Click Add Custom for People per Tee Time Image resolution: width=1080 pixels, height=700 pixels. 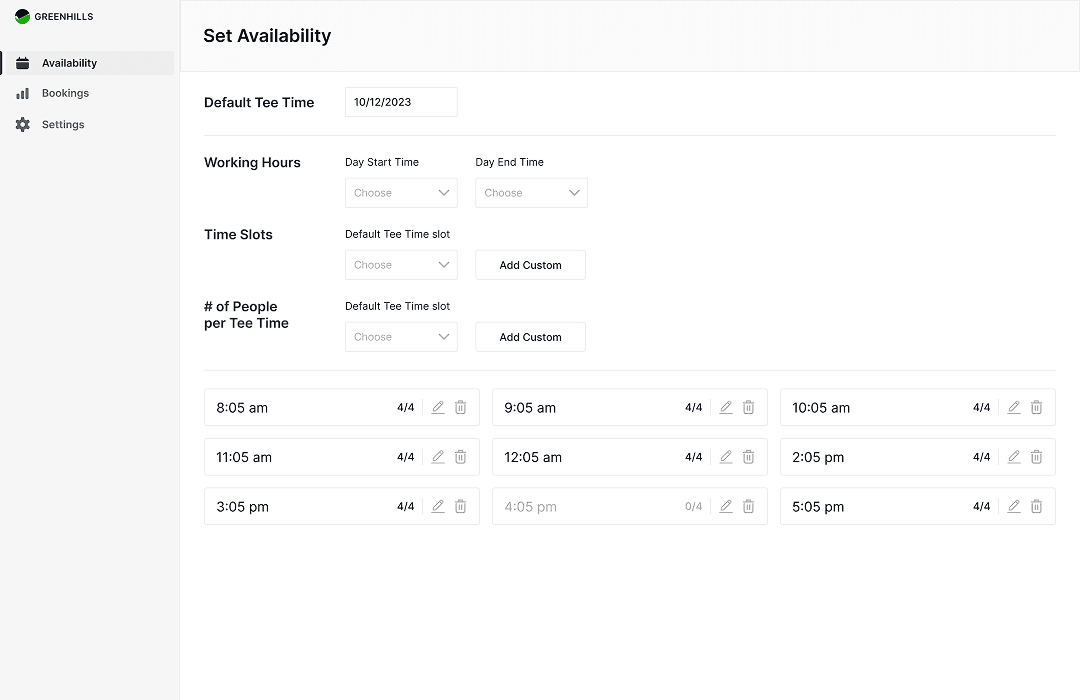(530, 337)
